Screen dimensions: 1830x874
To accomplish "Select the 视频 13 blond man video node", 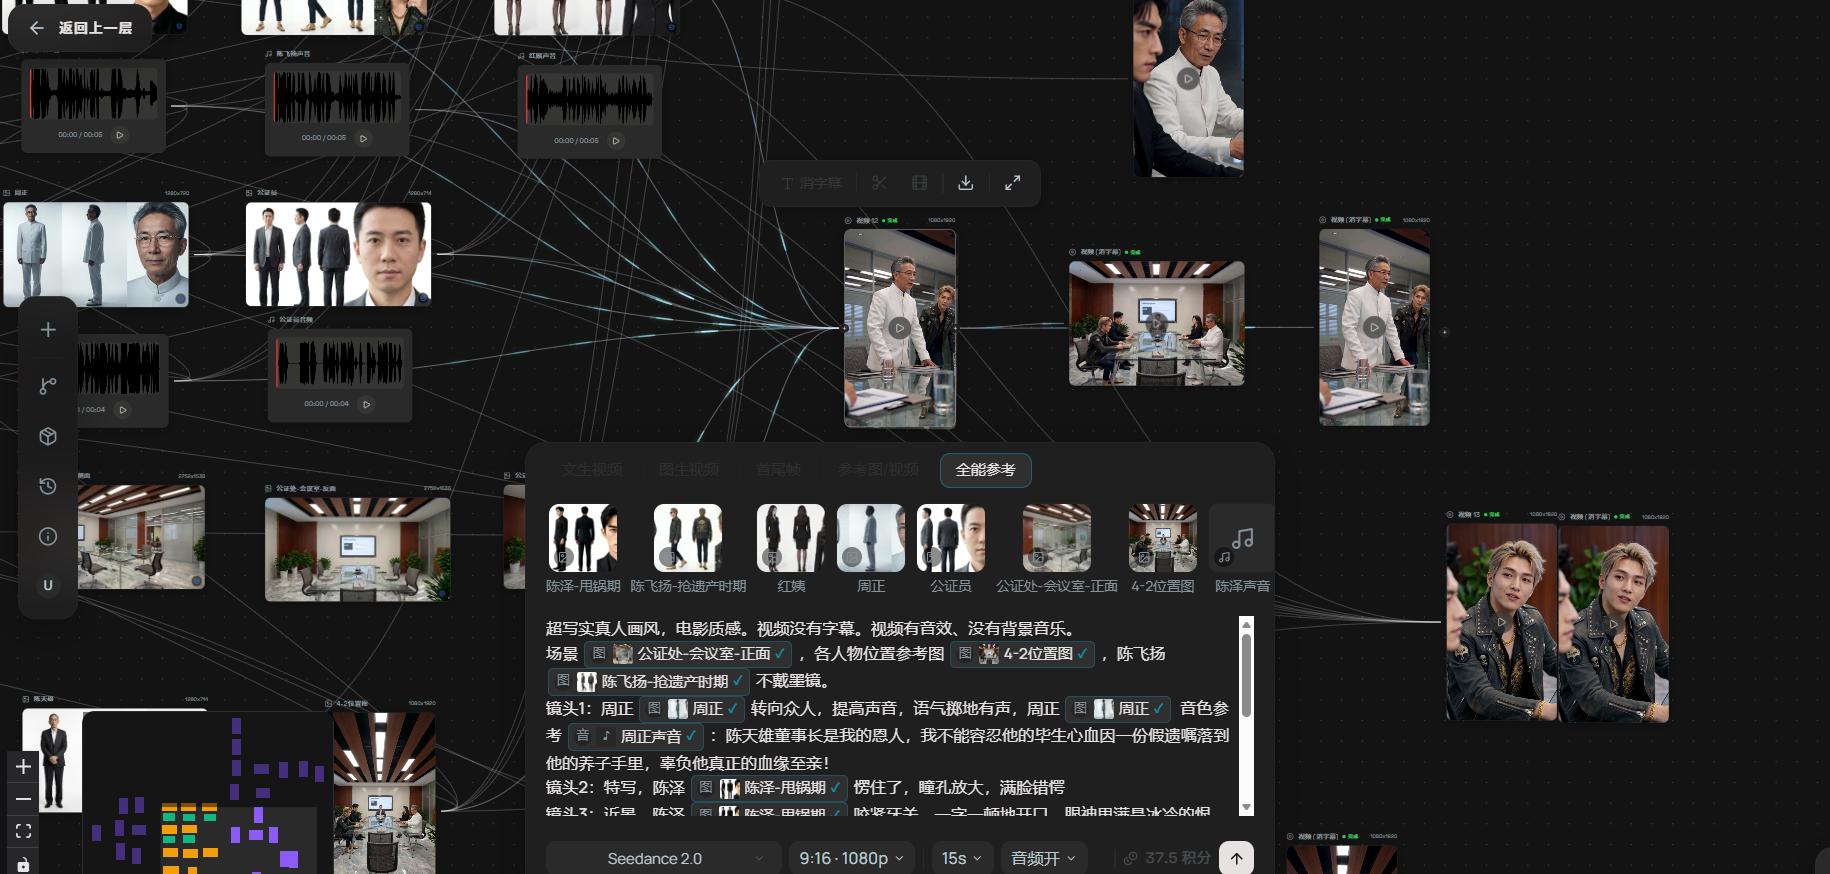I will pyautogui.click(x=1502, y=622).
